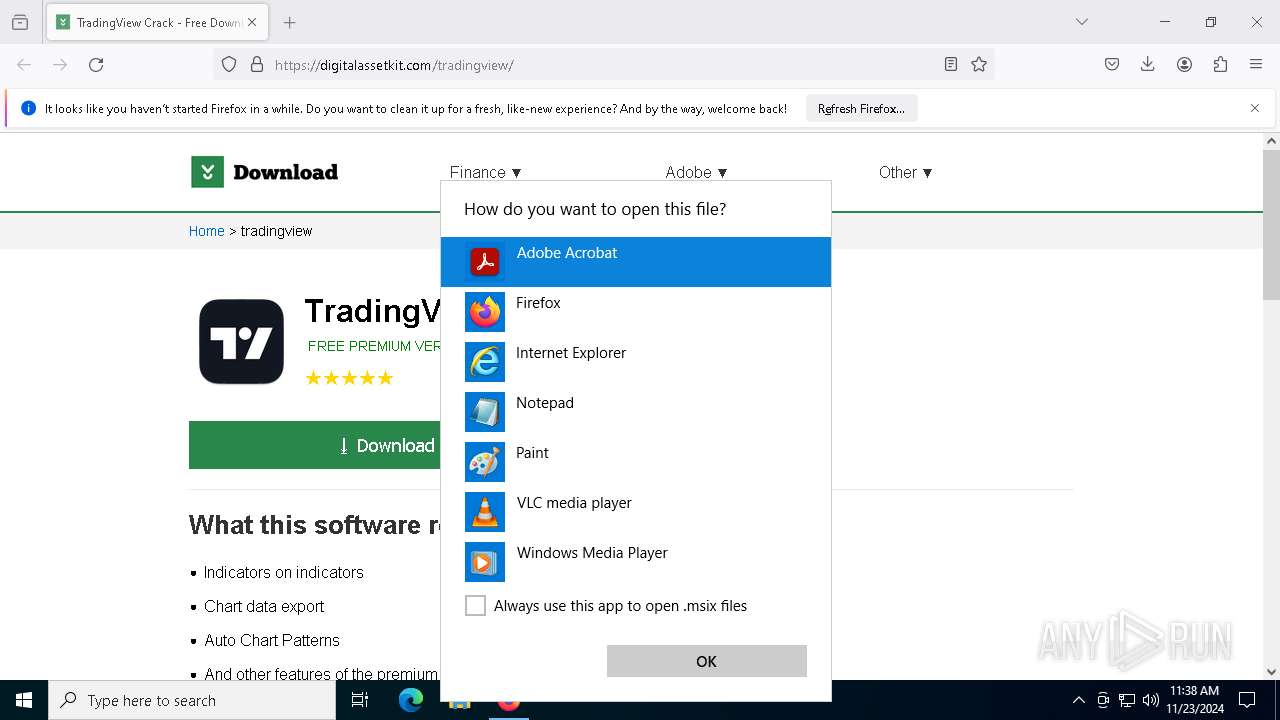
Task: Expand the list all tabs dropdown
Action: [1082, 22]
